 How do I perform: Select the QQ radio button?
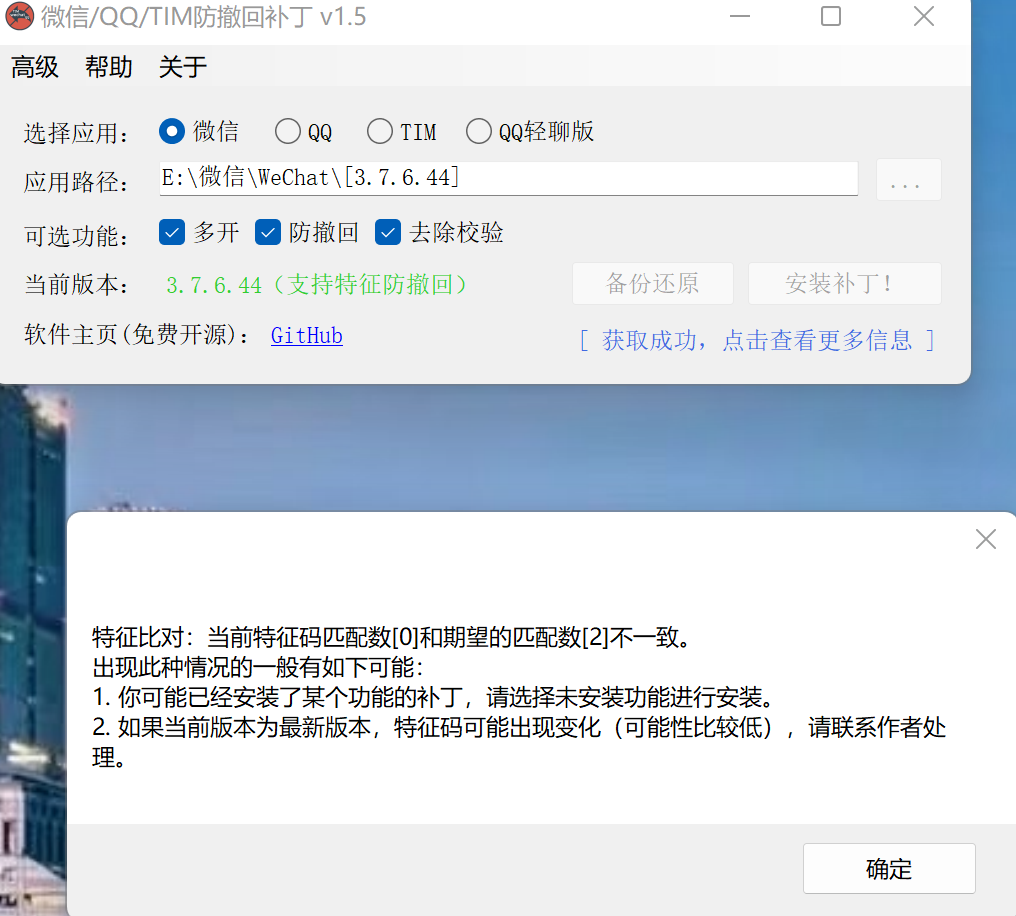(303, 132)
